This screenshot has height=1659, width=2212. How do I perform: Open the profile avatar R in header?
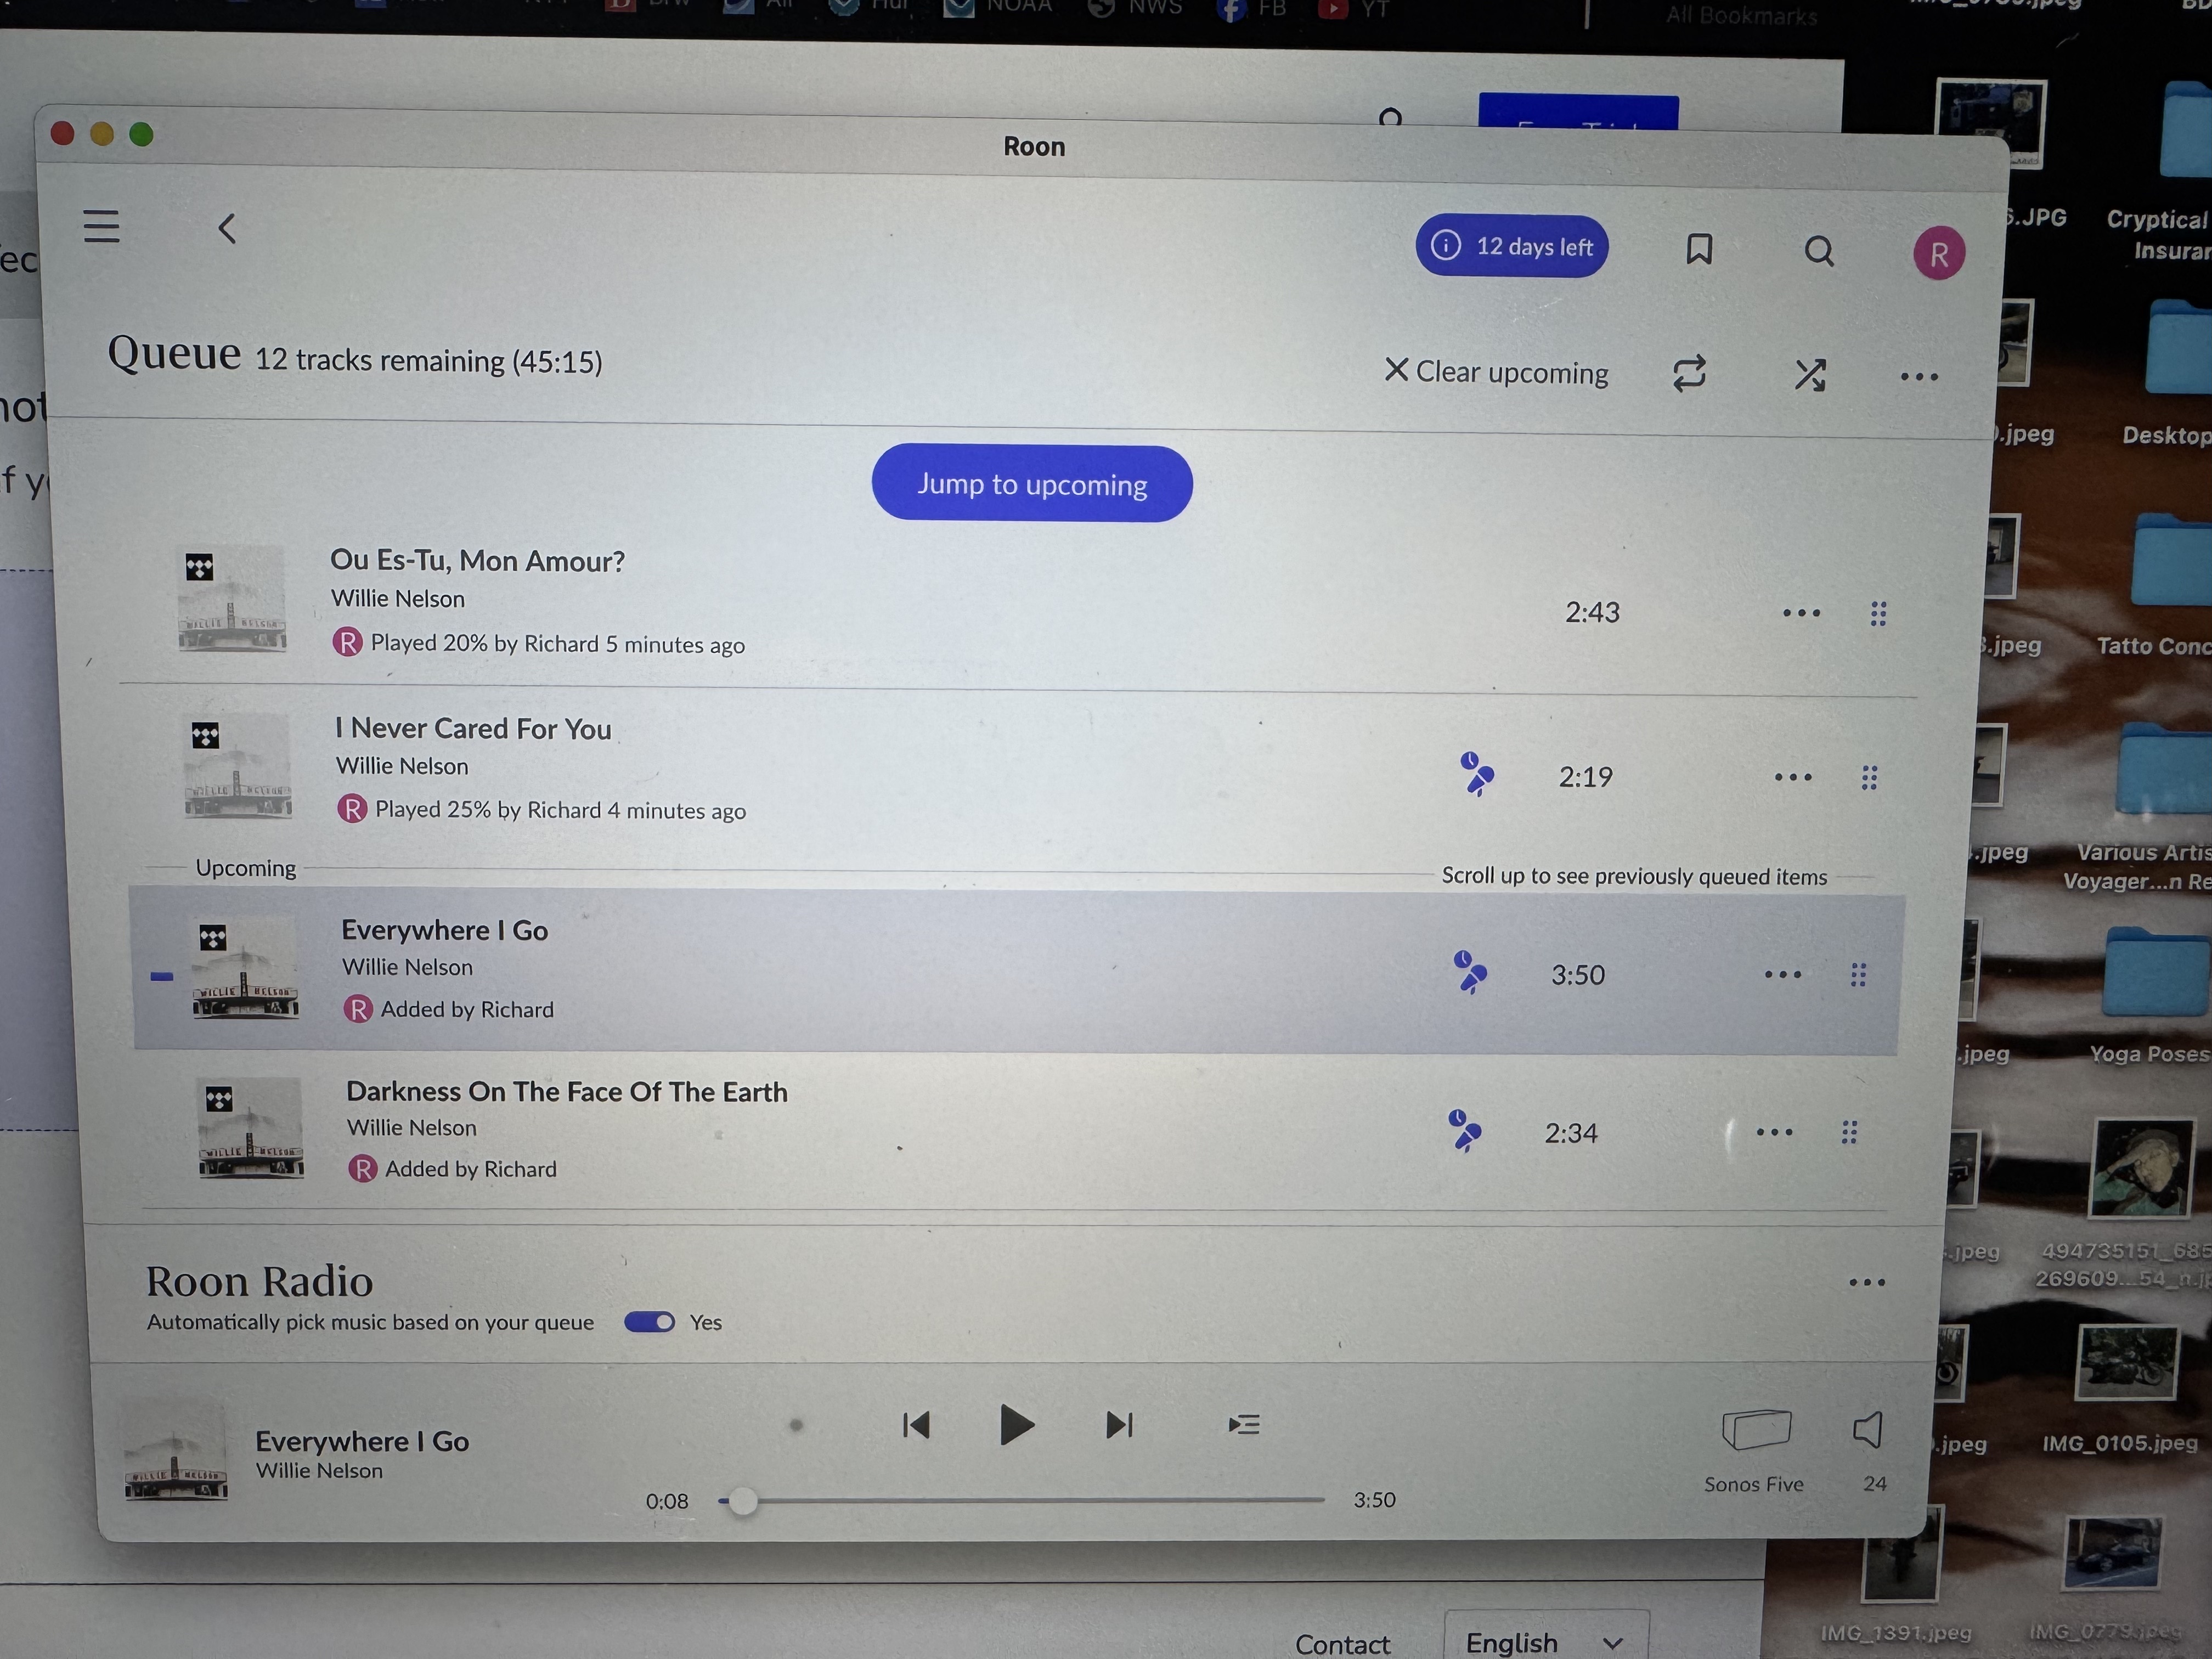(1938, 254)
